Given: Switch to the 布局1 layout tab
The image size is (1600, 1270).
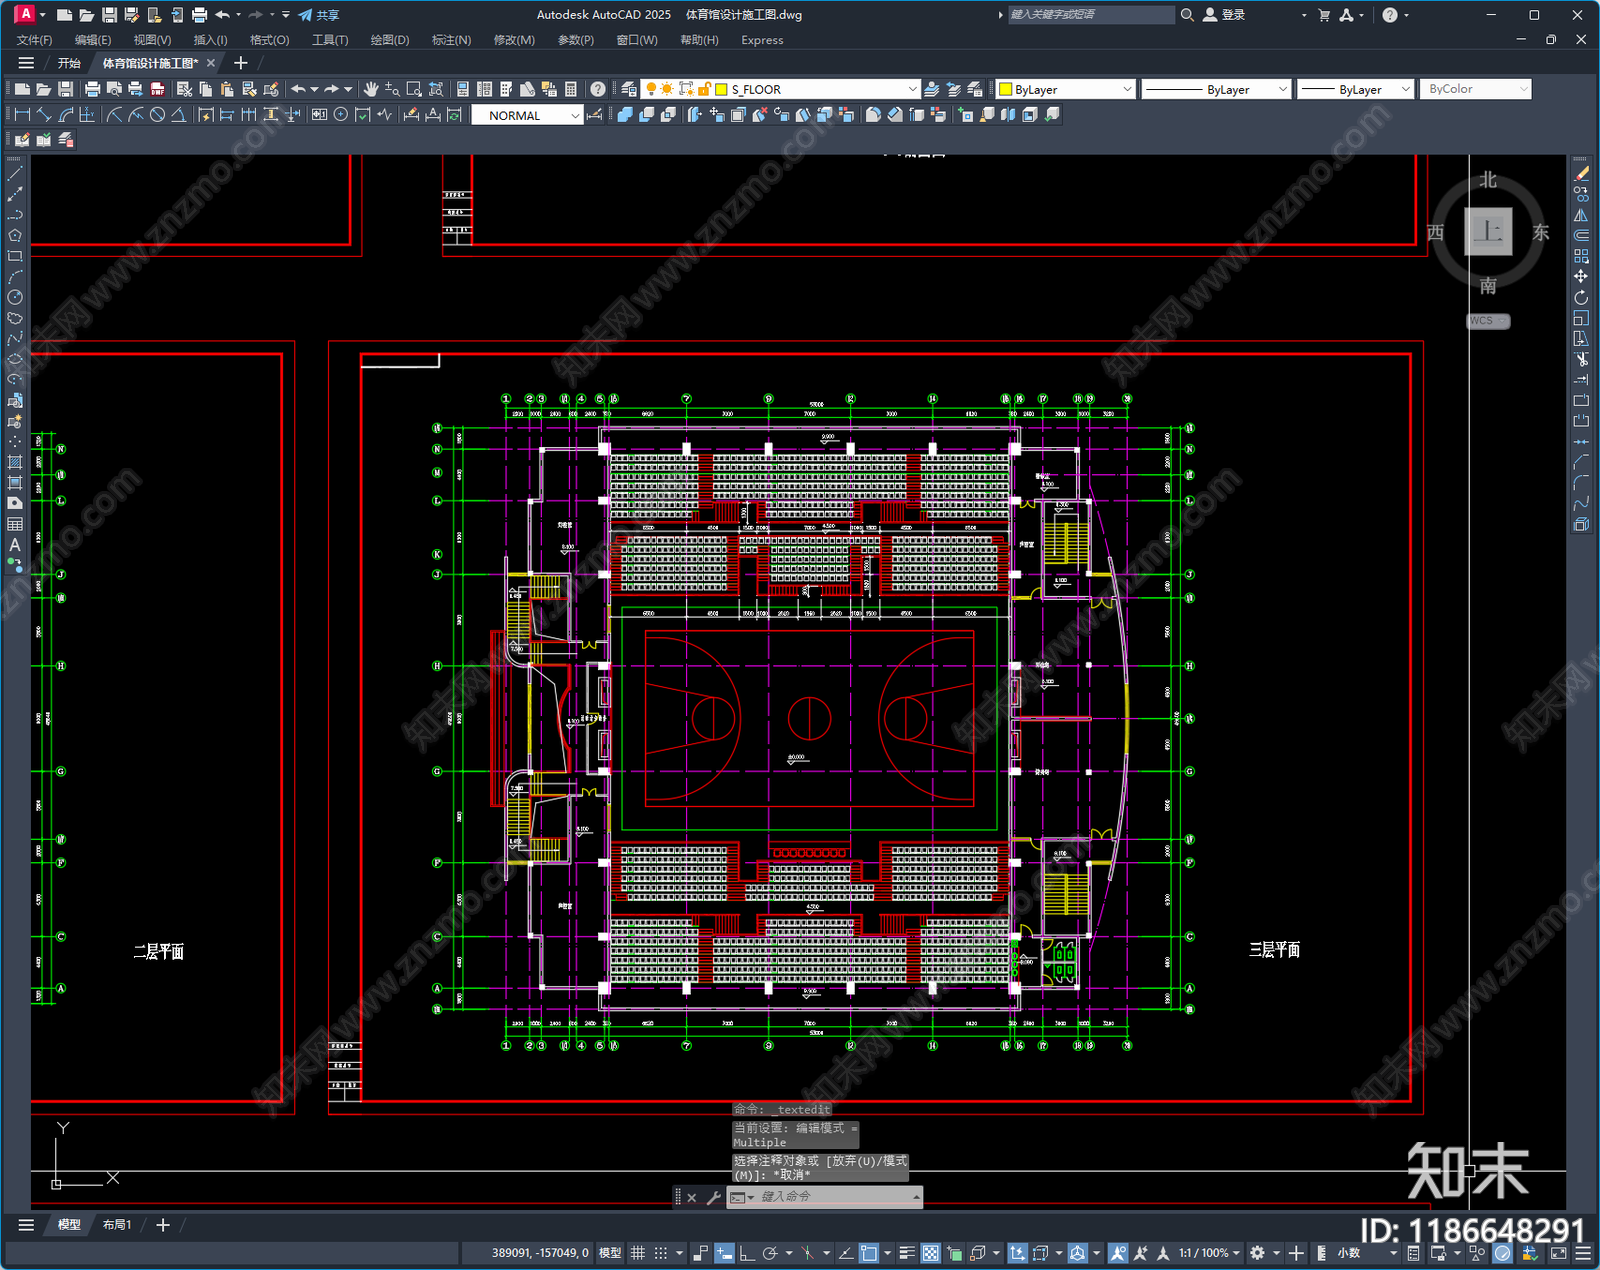Looking at the screenshot, I should tap(117, 1225).
